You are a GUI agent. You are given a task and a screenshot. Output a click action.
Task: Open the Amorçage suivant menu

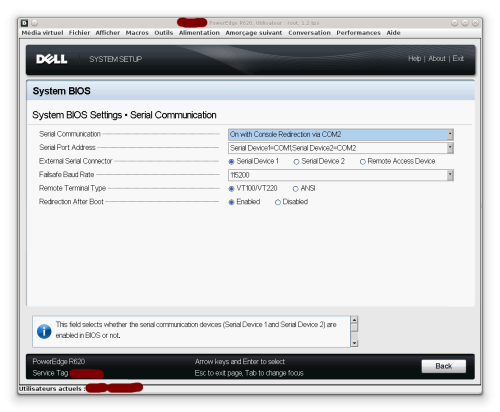[254, 33]
